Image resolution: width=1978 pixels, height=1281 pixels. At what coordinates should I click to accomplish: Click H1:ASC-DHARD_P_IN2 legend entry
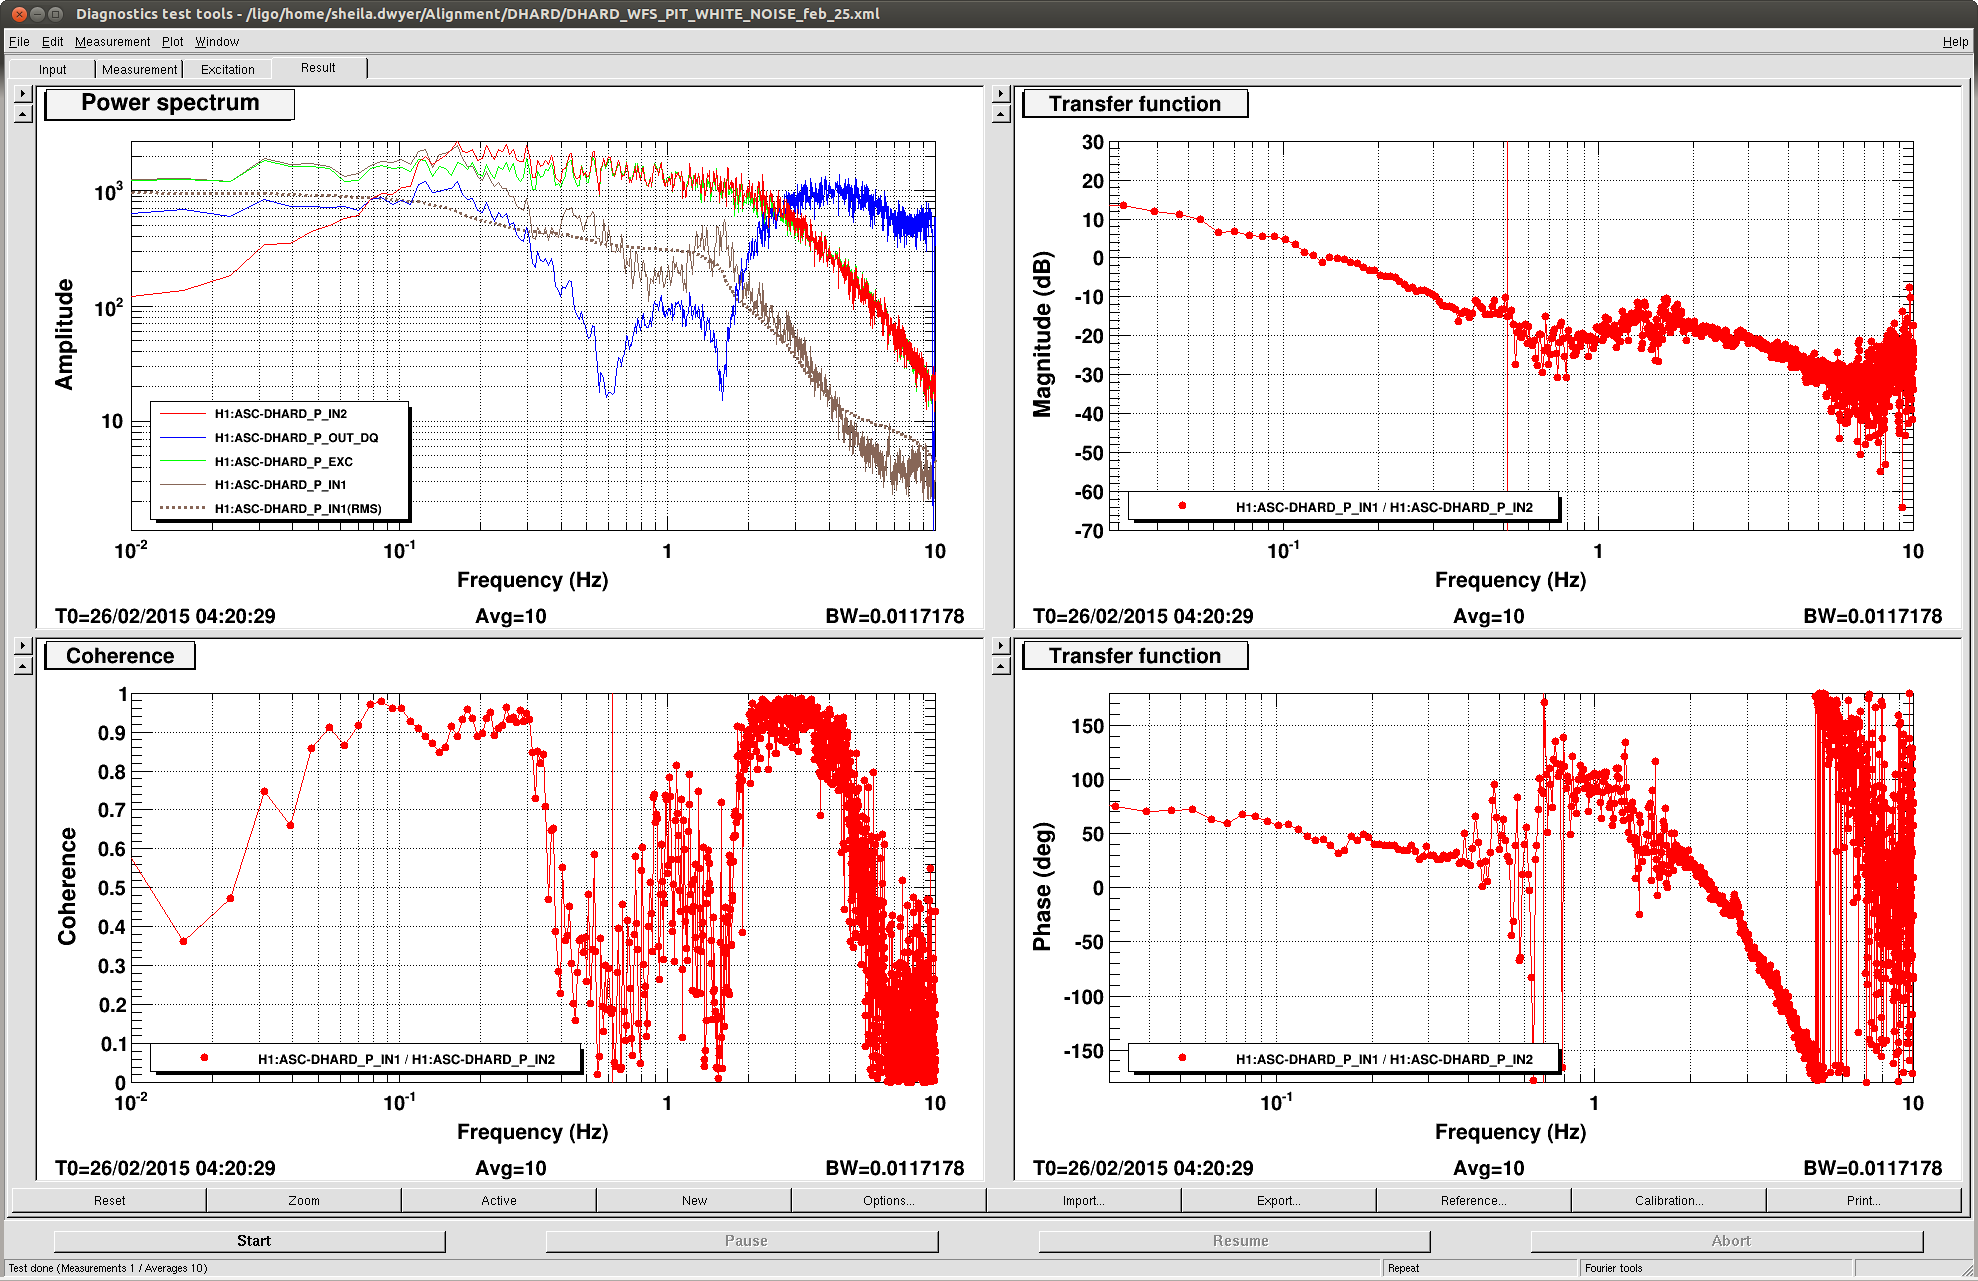[x=280, y=414]
